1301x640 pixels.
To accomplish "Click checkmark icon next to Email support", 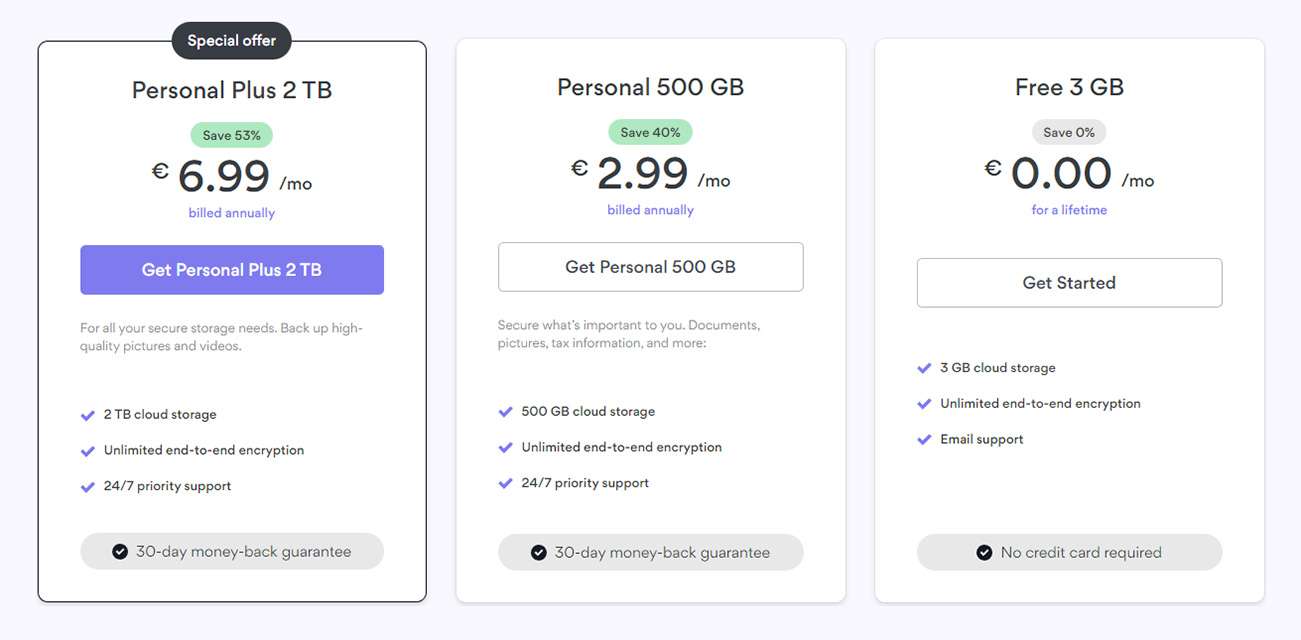I will point(925,439).
